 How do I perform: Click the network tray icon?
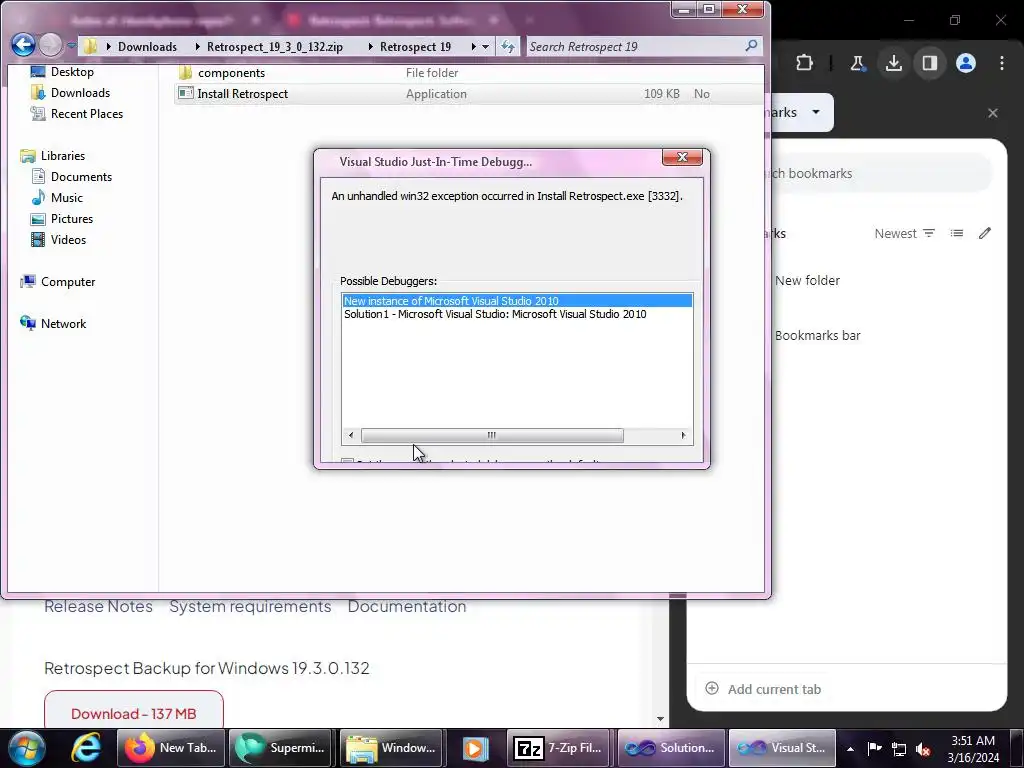point(899,749)
